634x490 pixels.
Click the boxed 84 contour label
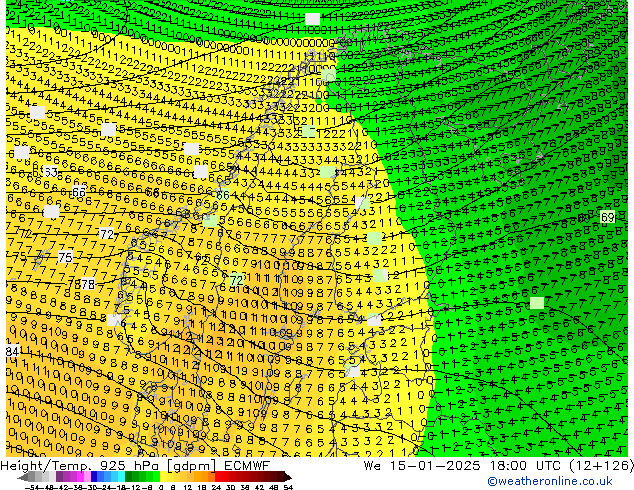click(13, 351)
